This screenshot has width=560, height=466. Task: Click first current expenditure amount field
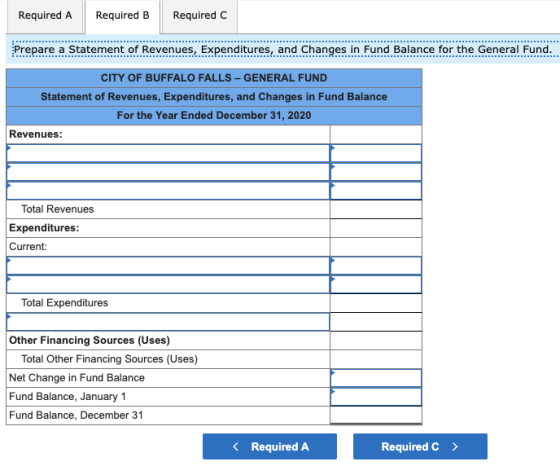376,266
